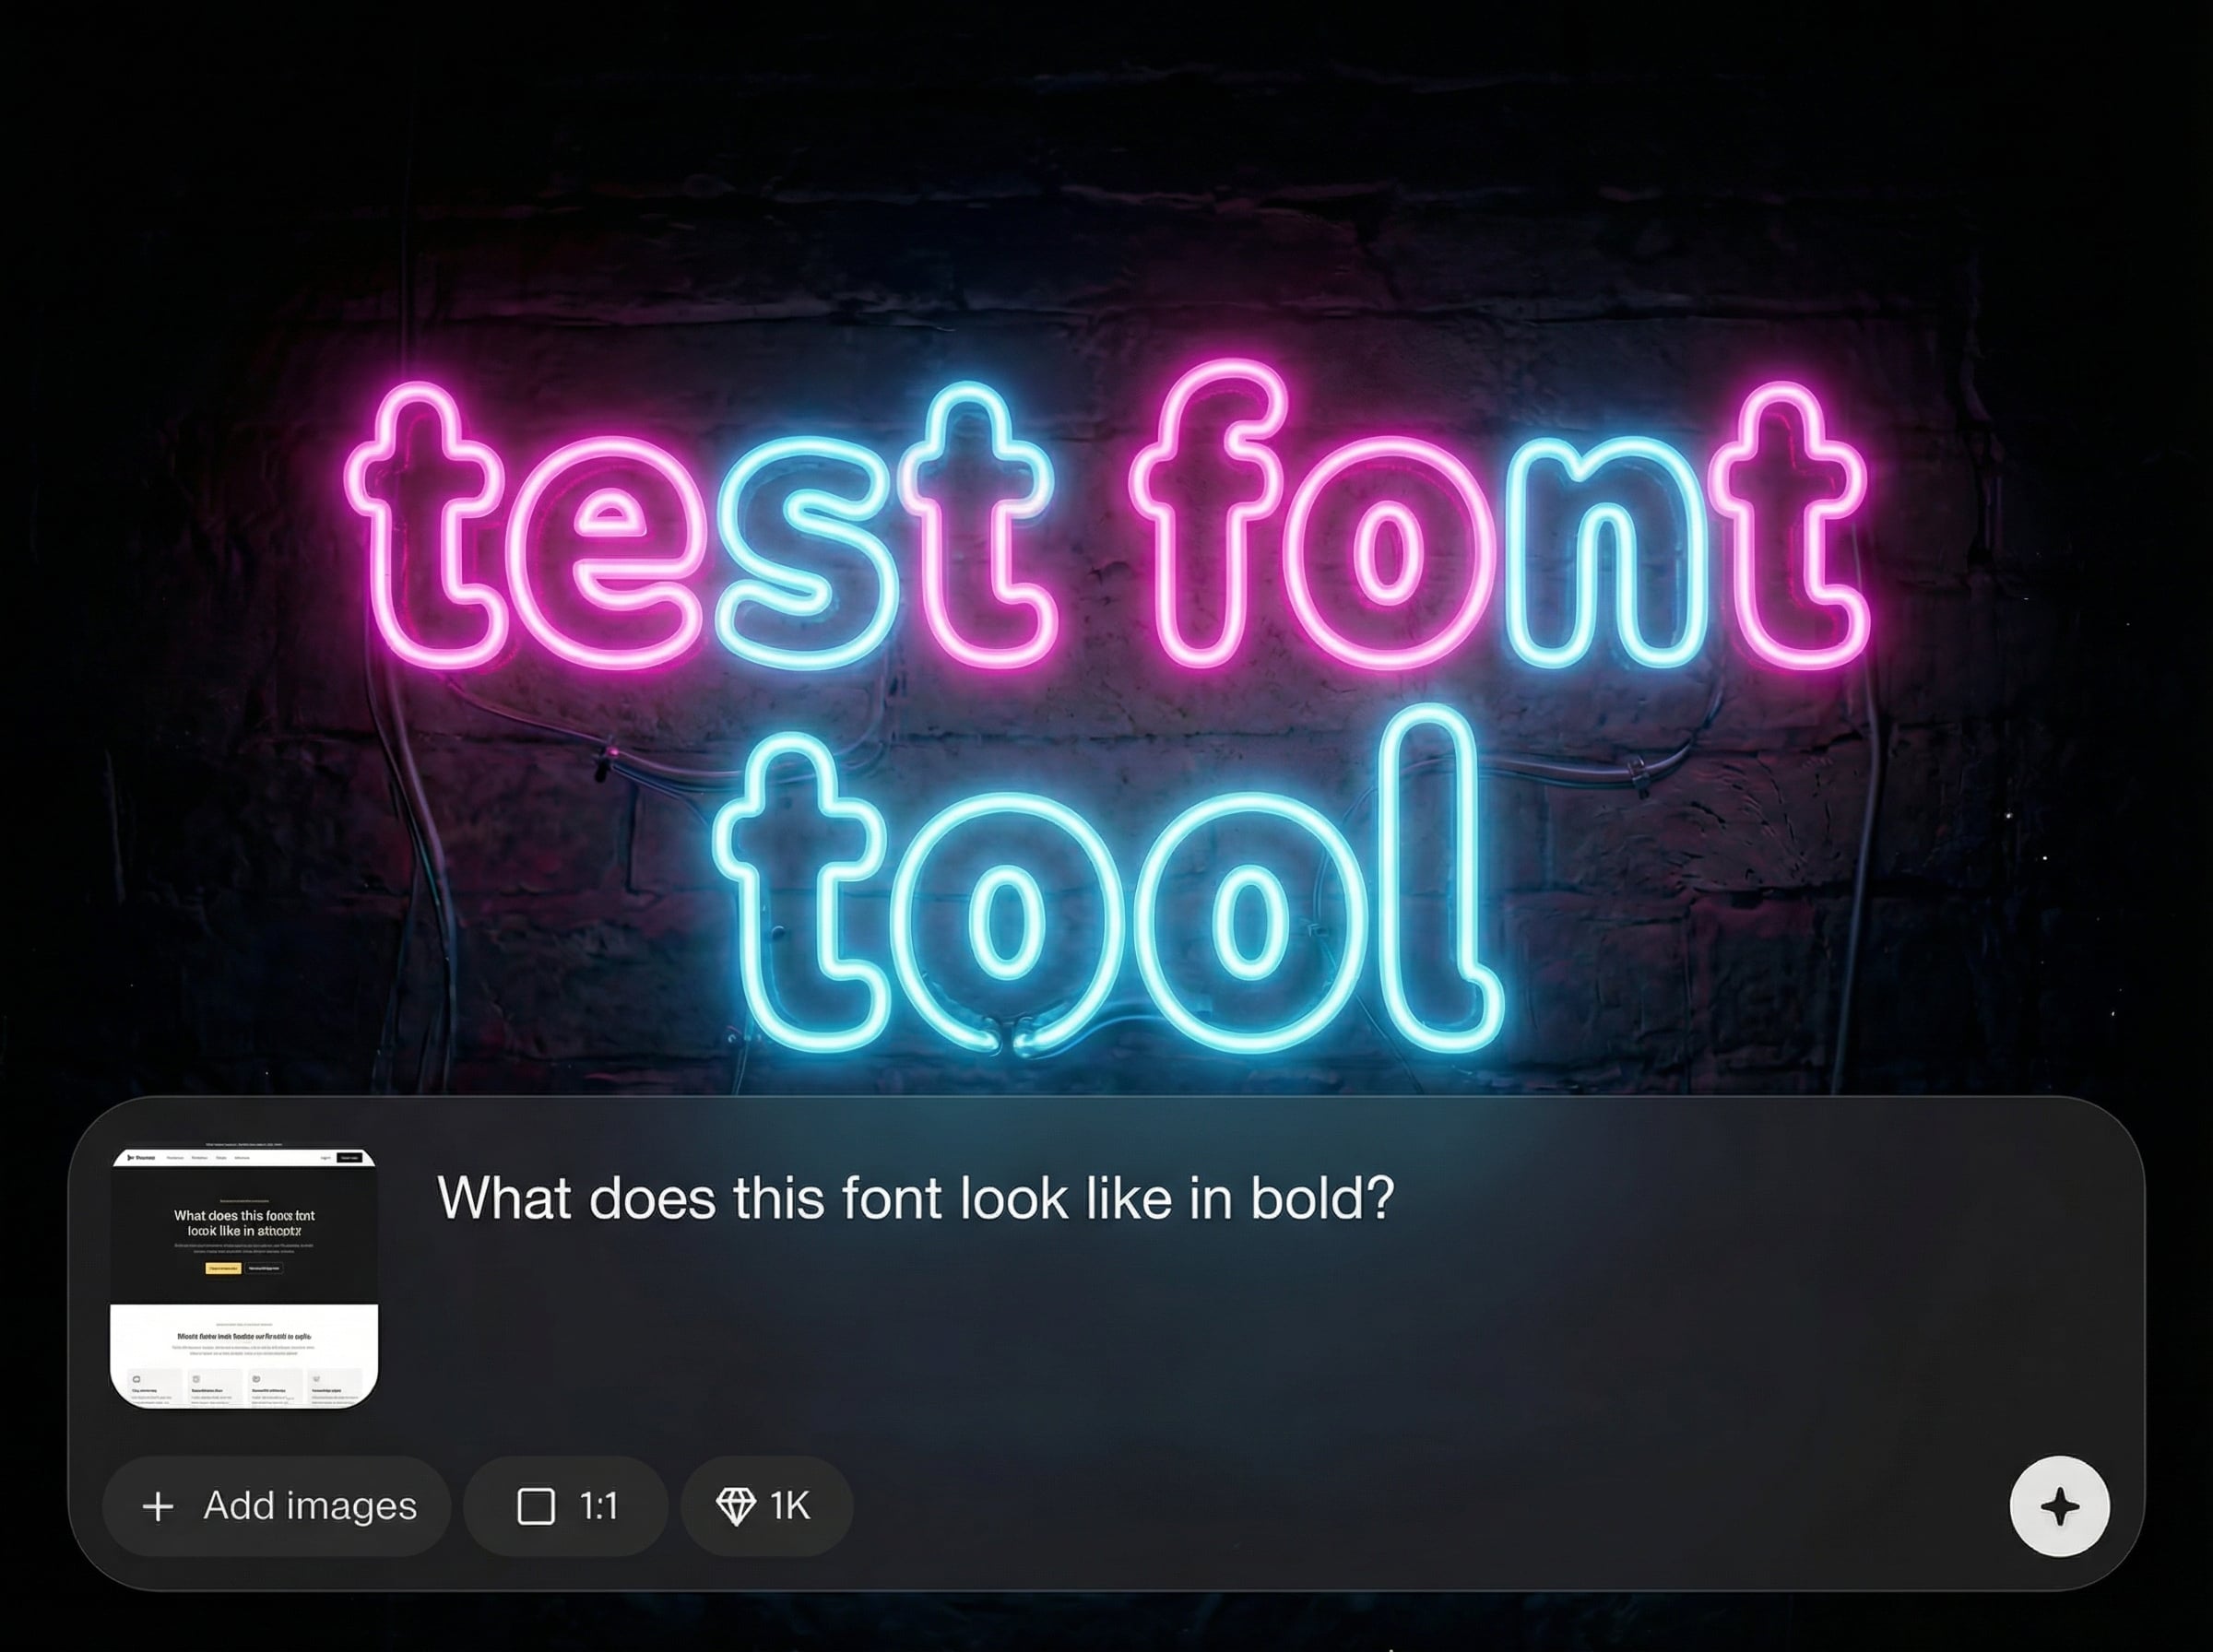This screenshot has width=2213, height=1652.
Task: Open the attached website screenshot thumbnail
Action: coord(244,1278)
